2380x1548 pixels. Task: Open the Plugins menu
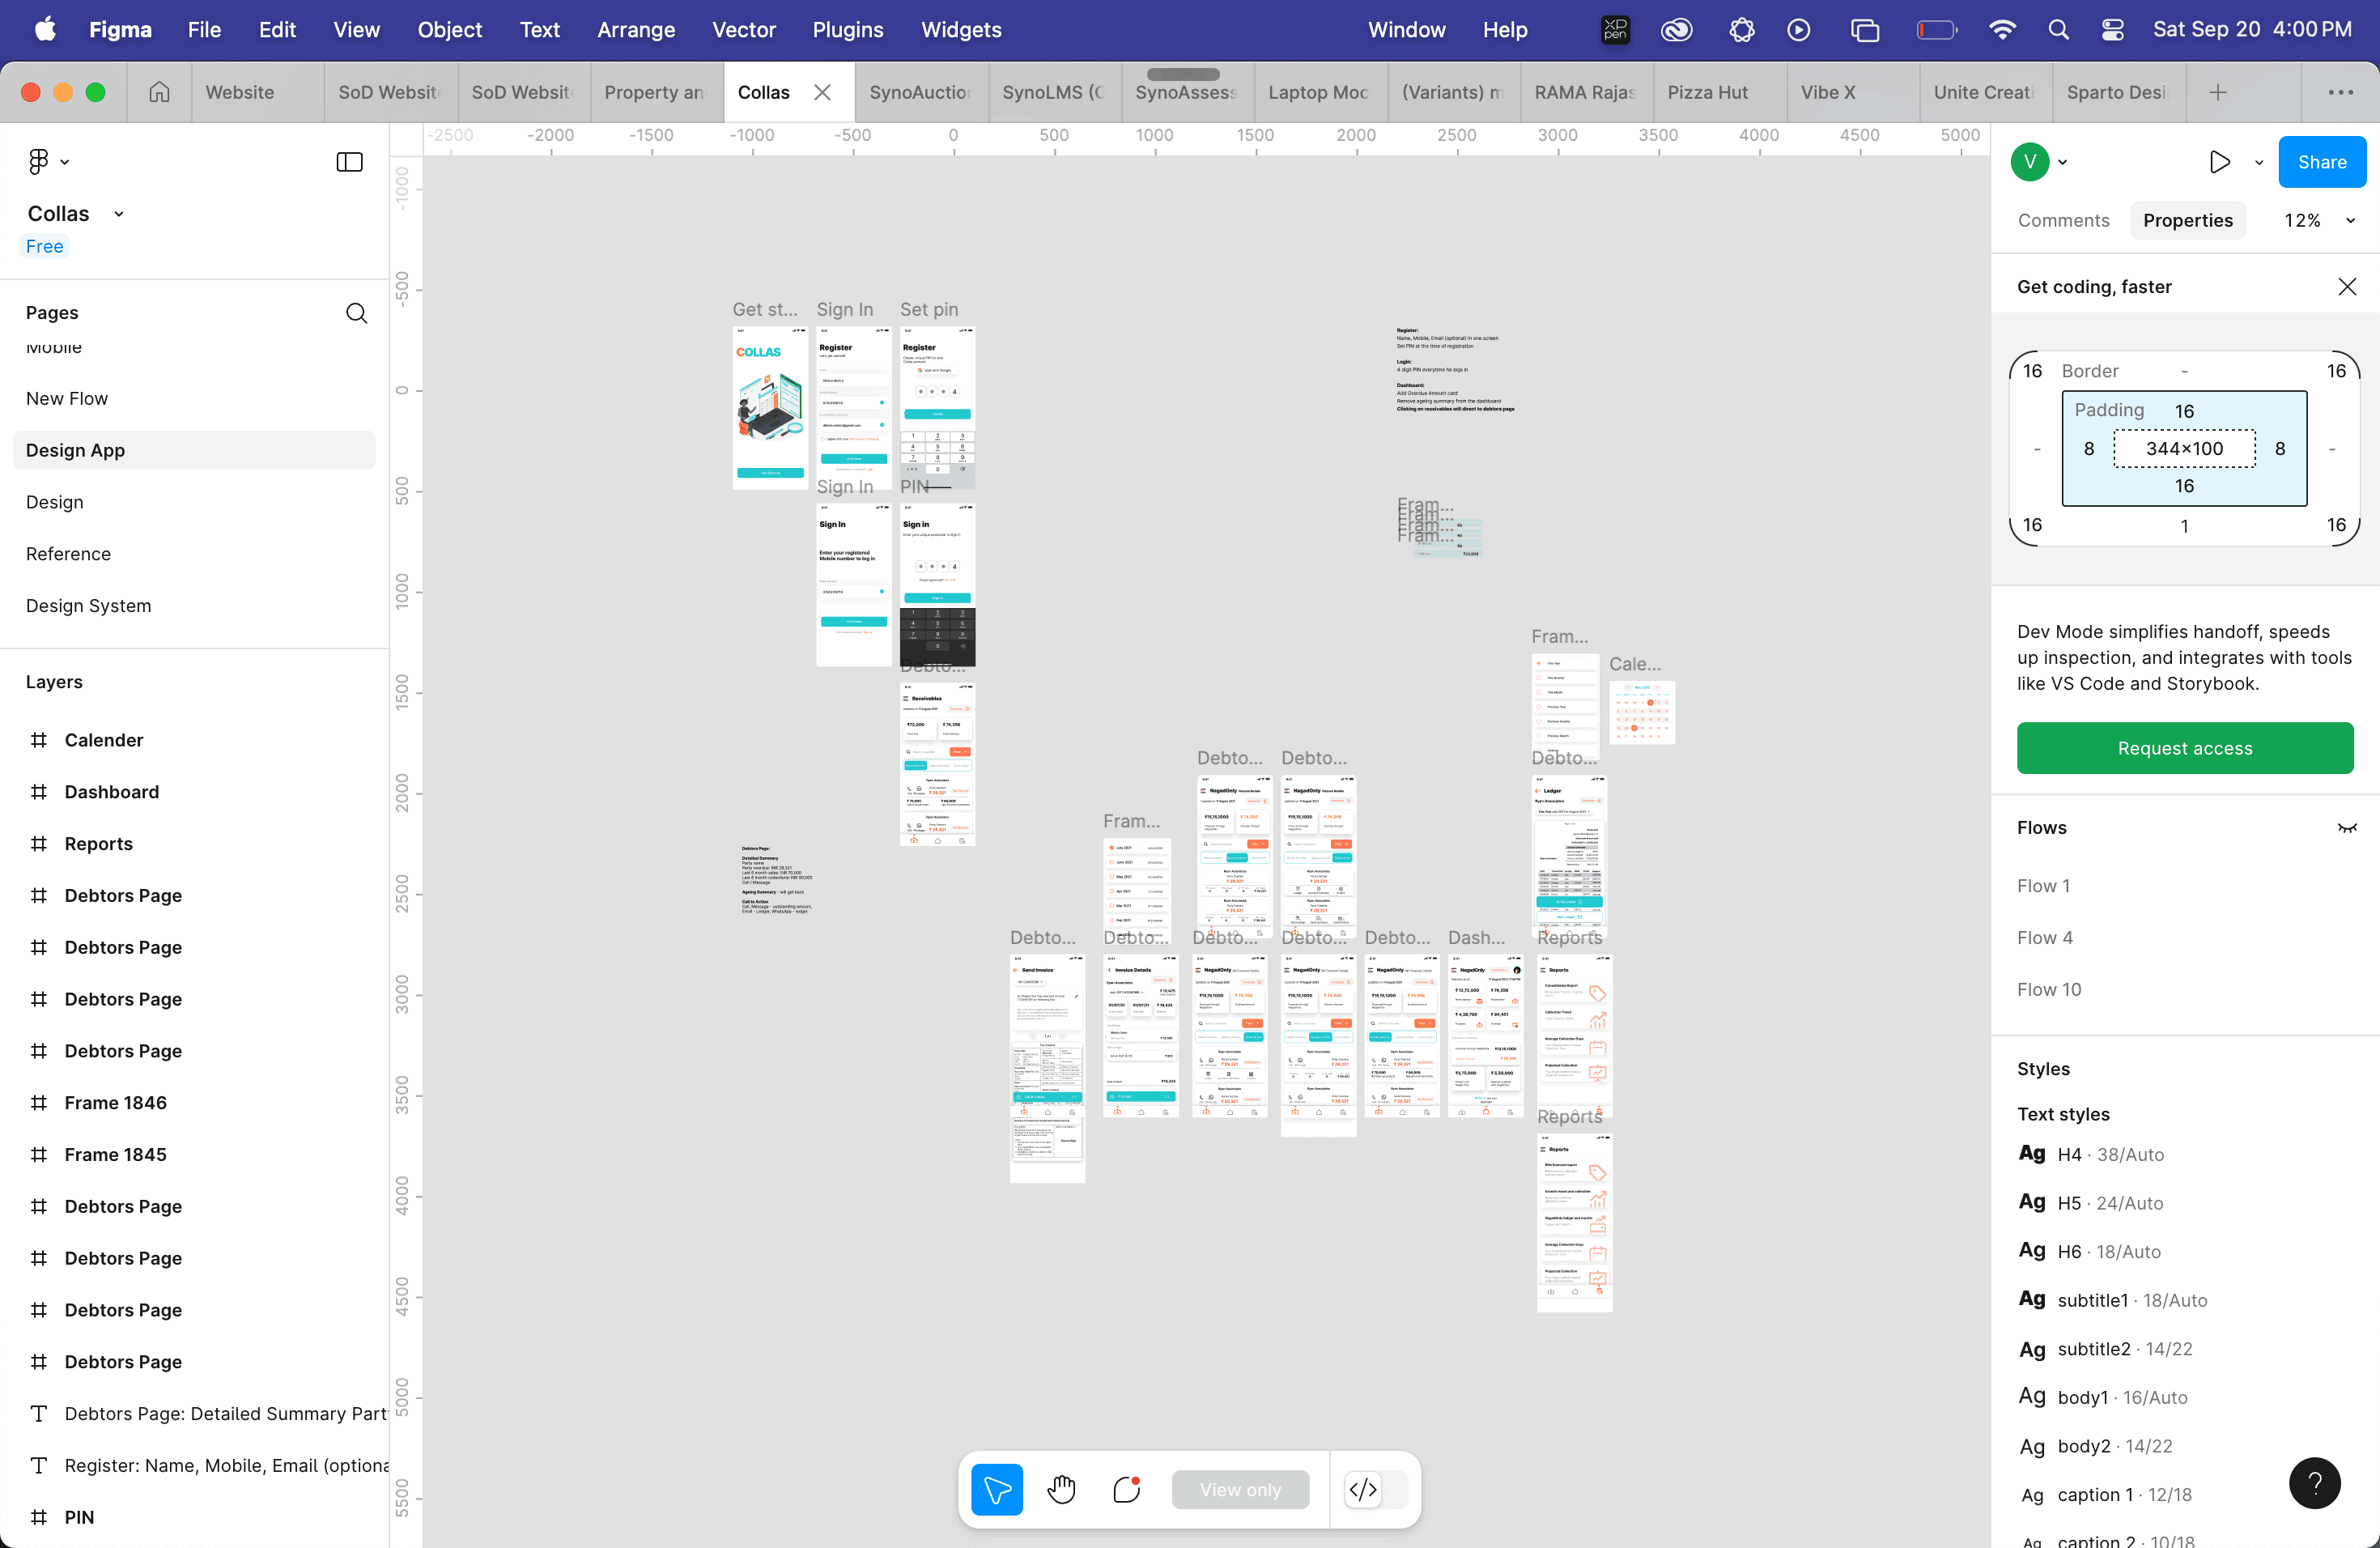pyautogui.click(x=847, y=30)
